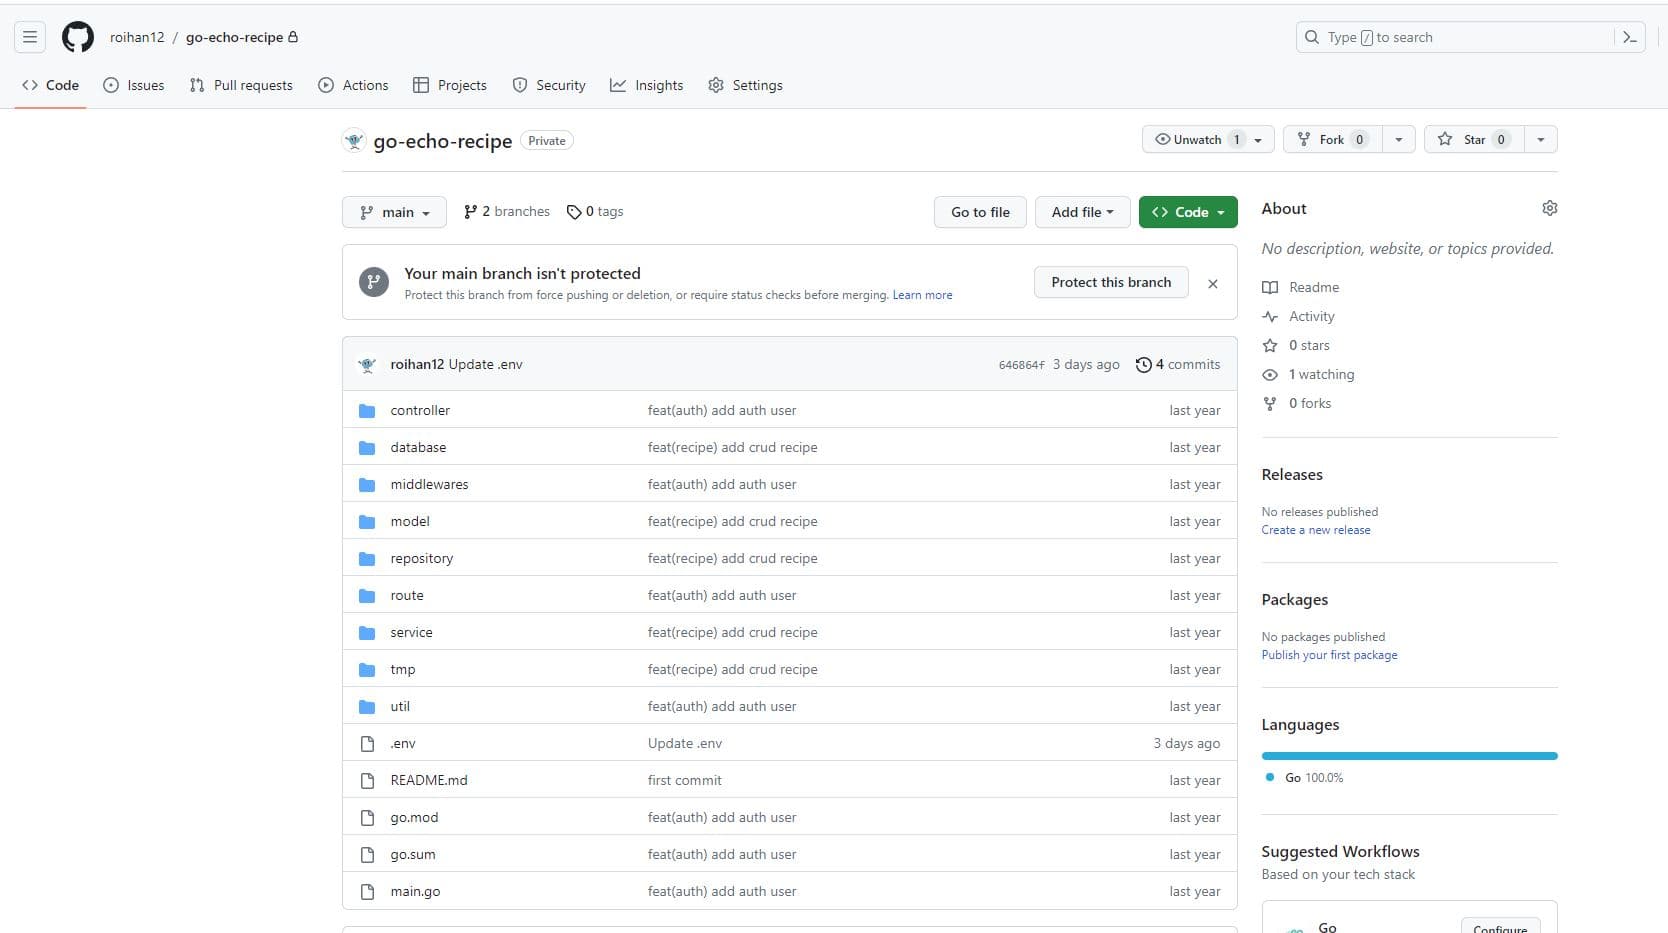Click the Go language color bar
This screenshot has width=1668, height=933.
[1408, 756]
